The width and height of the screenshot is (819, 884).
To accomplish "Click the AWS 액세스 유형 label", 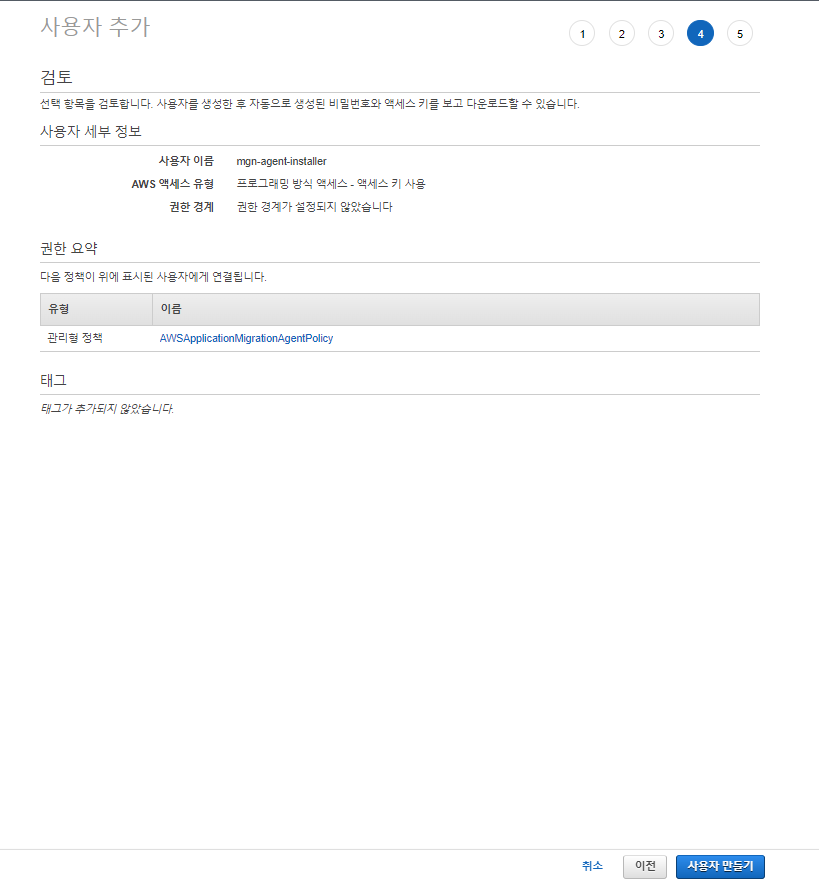I will [172, 184].
